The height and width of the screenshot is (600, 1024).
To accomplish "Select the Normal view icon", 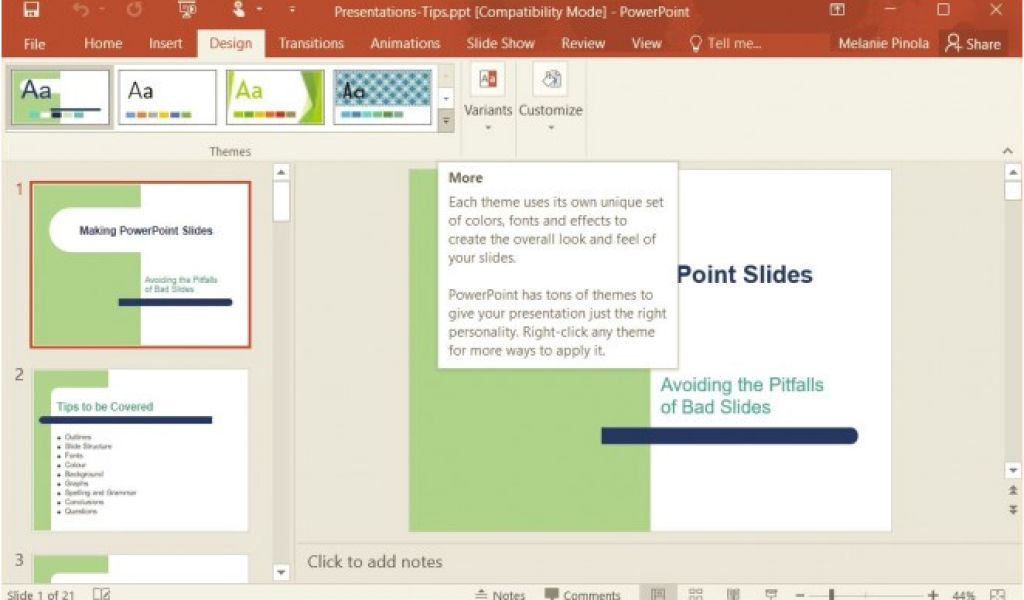I will pos(658,591).
